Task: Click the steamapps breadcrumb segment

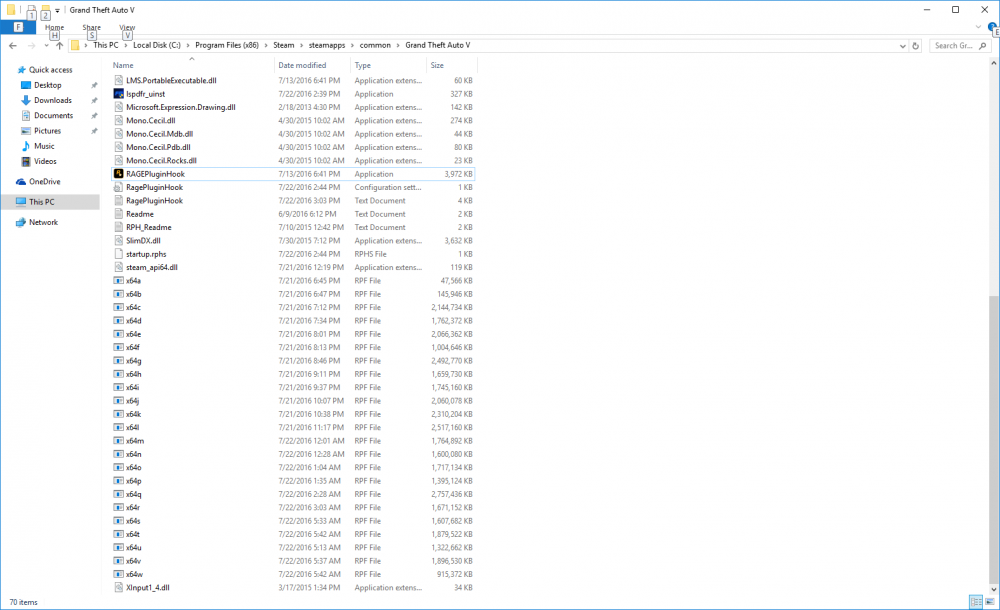Action: [x=327, y=45]
